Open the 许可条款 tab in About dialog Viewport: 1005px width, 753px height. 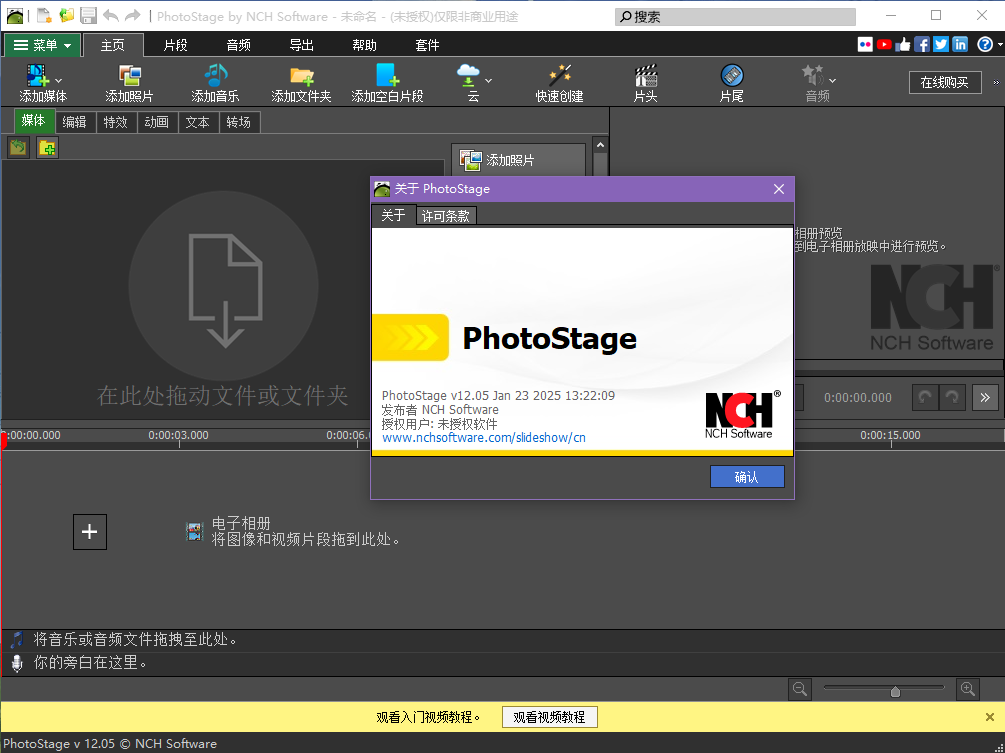445,214
